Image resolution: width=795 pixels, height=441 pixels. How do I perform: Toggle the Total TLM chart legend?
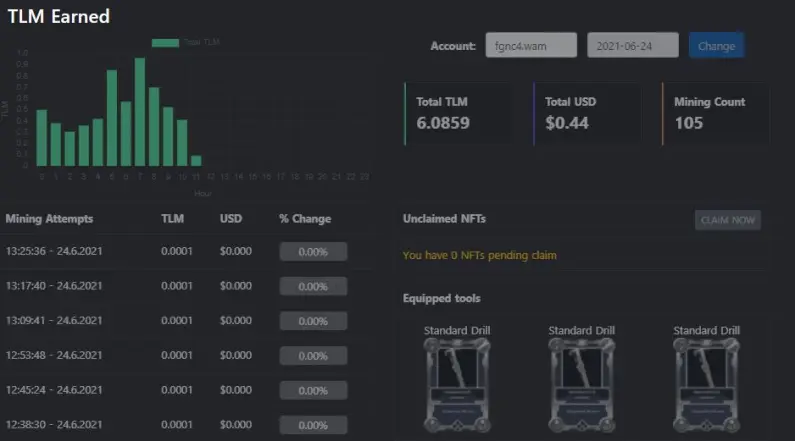pyautogui.click(x=186, y=43)
